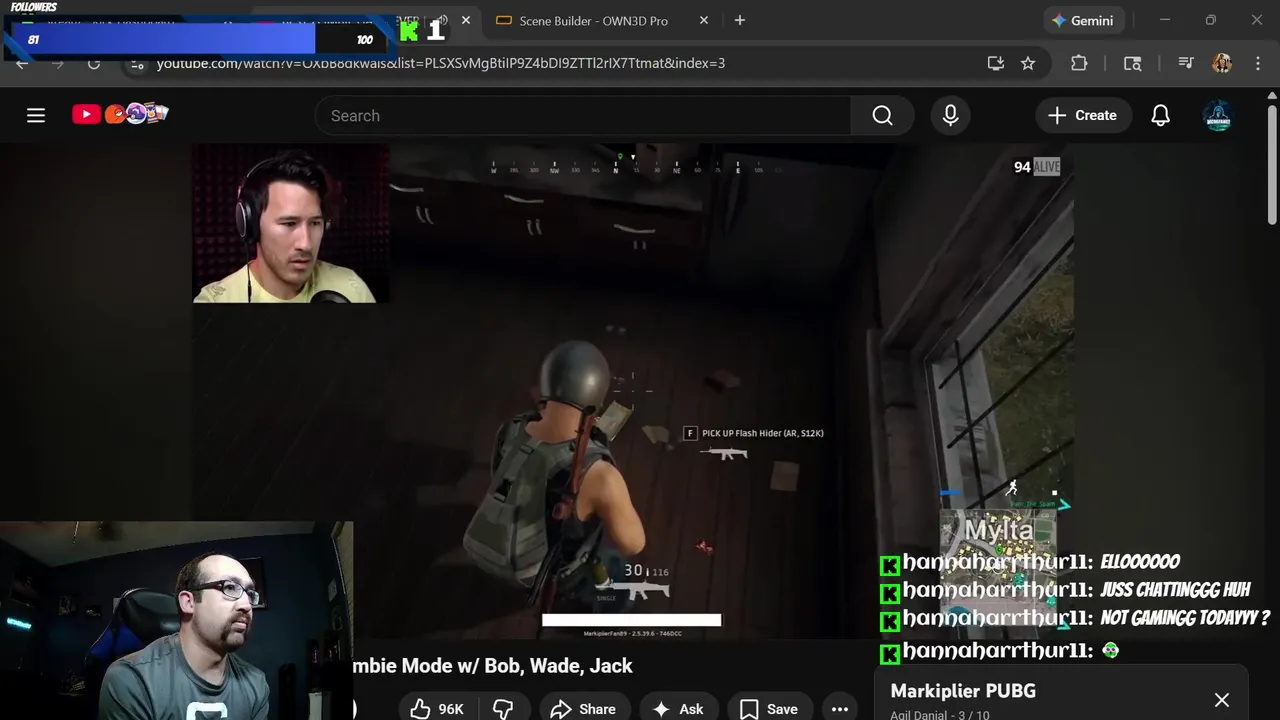Click the YouTube search magnifier button
The height and width of the screenshot is (720, 1280).
click(x=882, y=116)
